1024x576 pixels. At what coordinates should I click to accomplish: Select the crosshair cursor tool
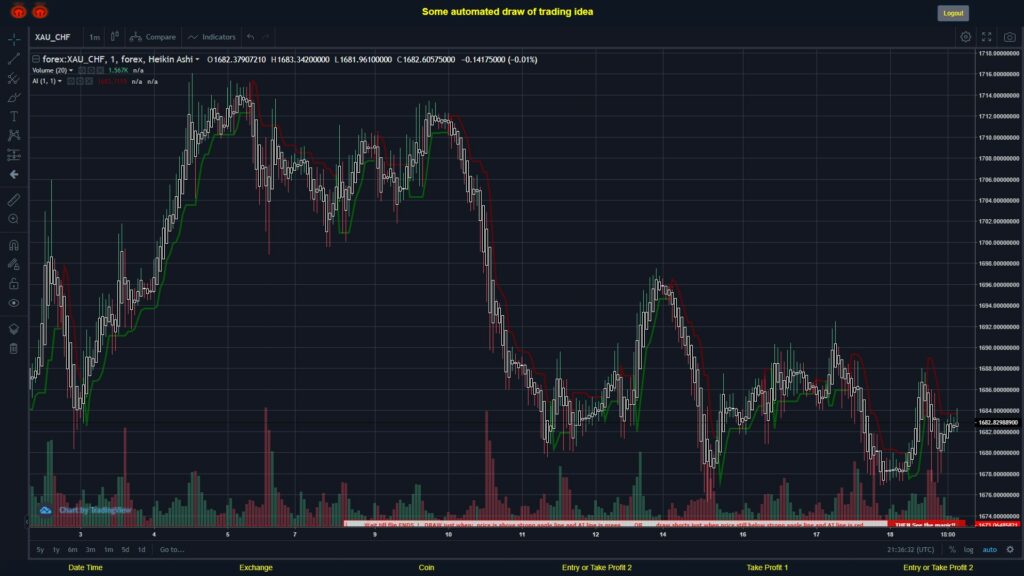pos(14,39)
